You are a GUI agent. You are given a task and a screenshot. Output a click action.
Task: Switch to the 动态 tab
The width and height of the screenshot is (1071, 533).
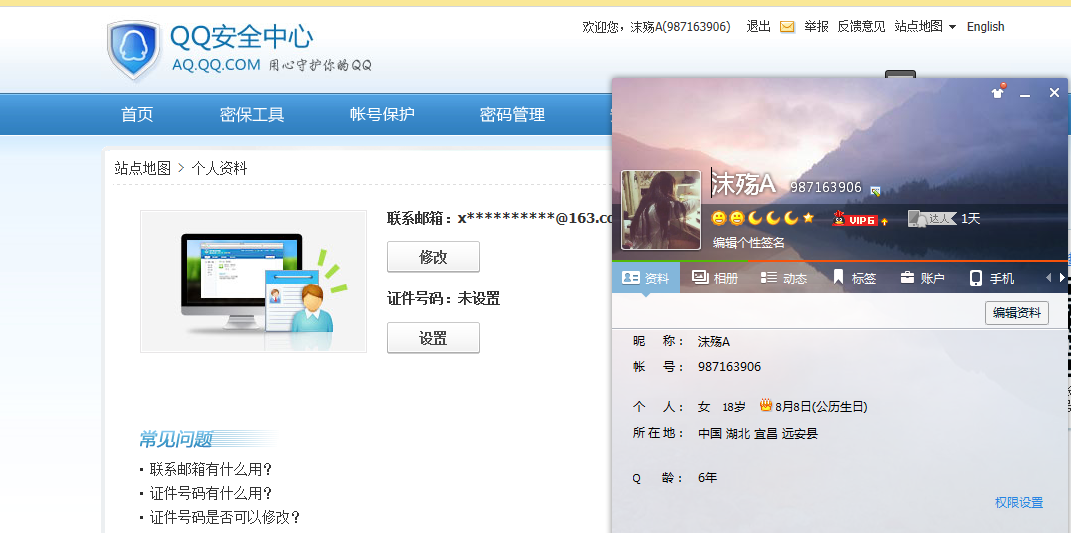point(783,278)
